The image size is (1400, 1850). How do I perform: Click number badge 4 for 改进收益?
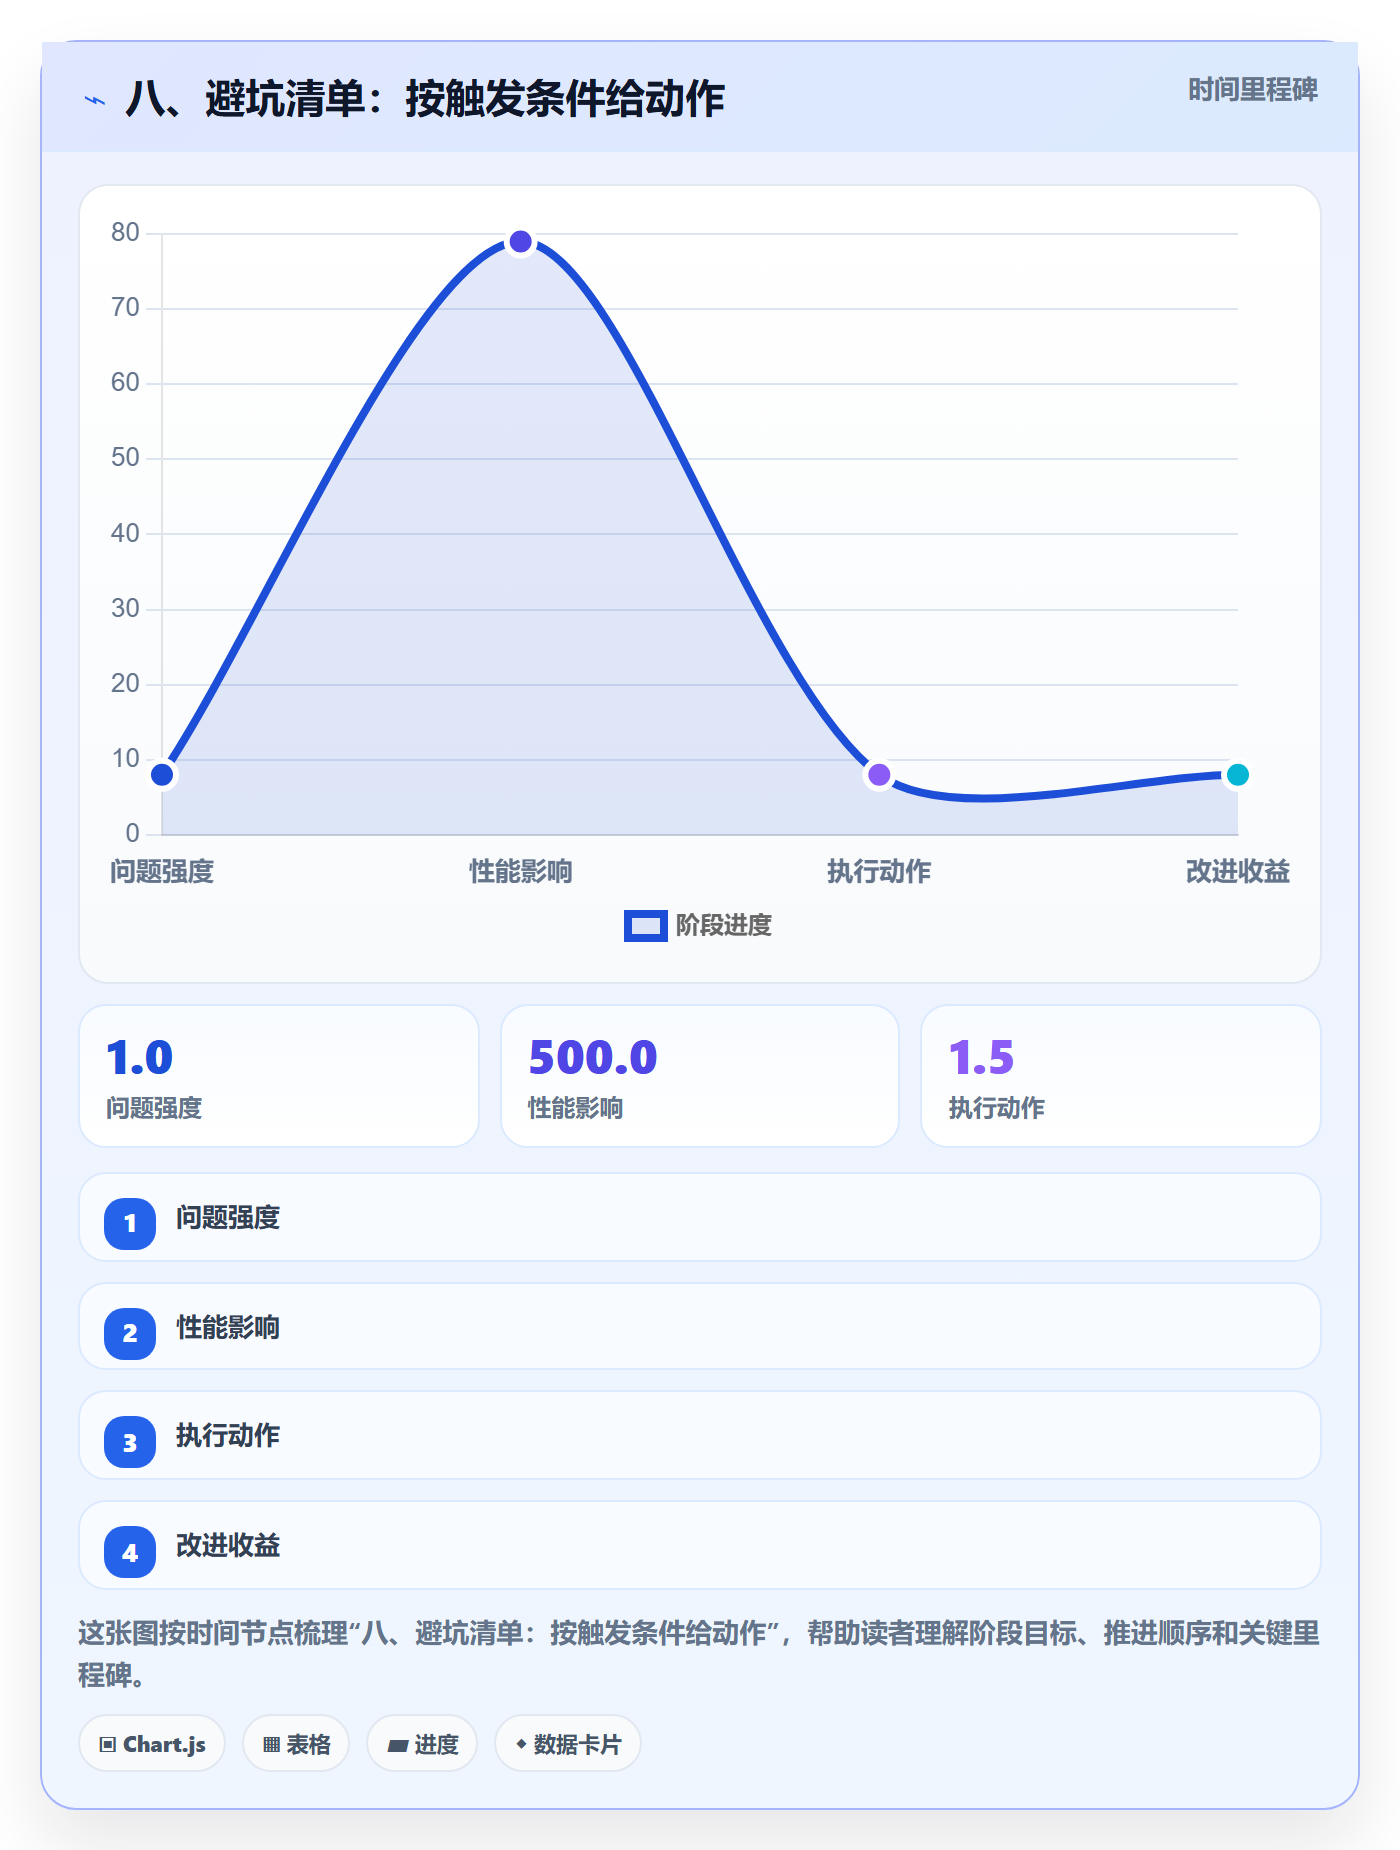(130, 1553)
